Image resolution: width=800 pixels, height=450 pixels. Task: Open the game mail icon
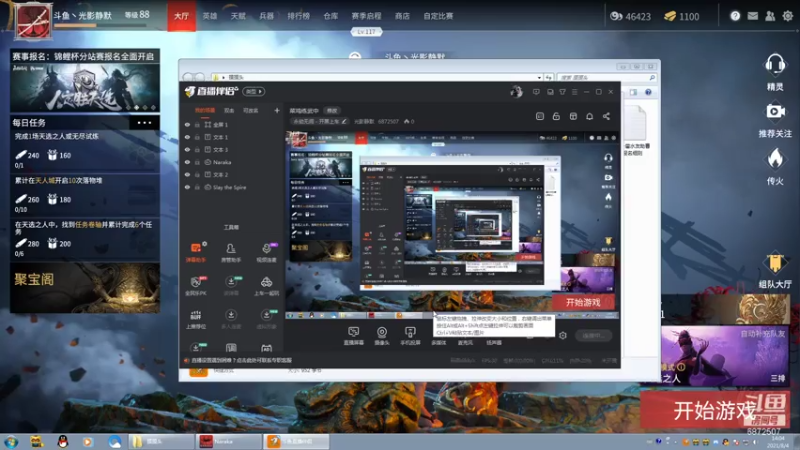pyautogui.click(x=753, y=16)
